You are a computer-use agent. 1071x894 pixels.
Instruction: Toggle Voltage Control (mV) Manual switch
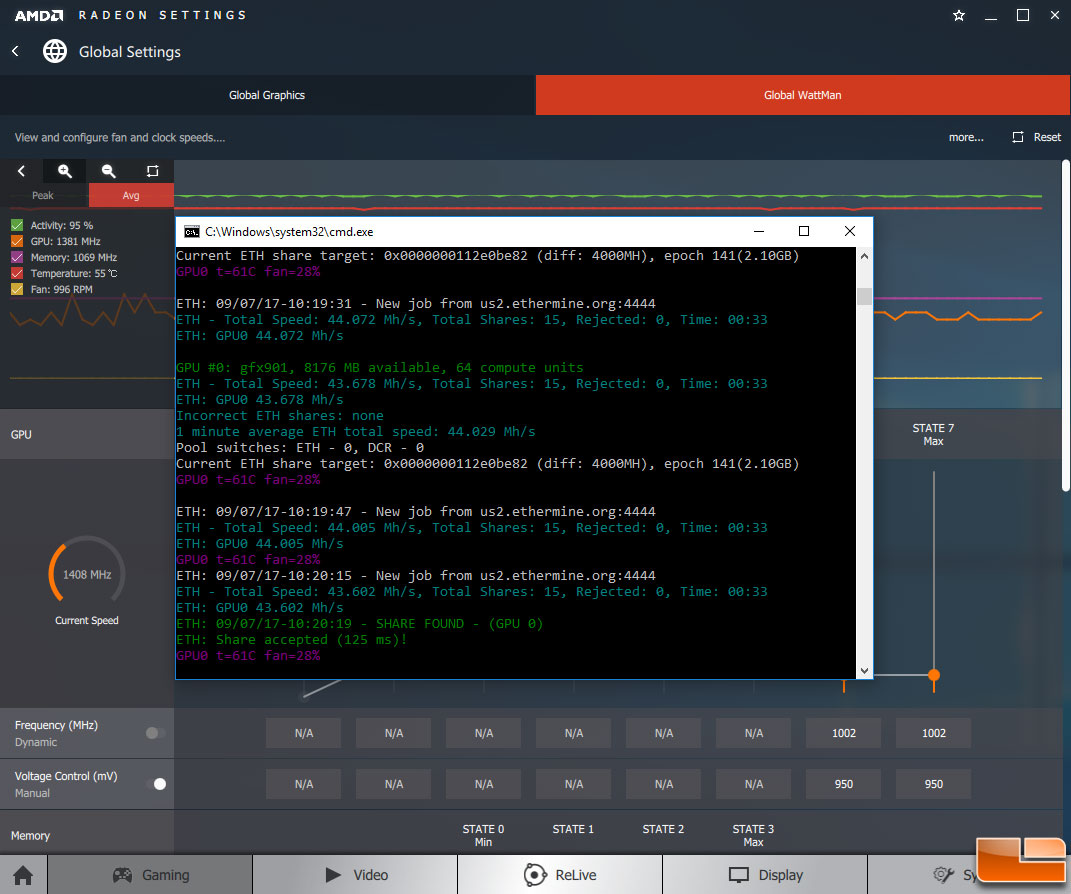tap(155, 784)
